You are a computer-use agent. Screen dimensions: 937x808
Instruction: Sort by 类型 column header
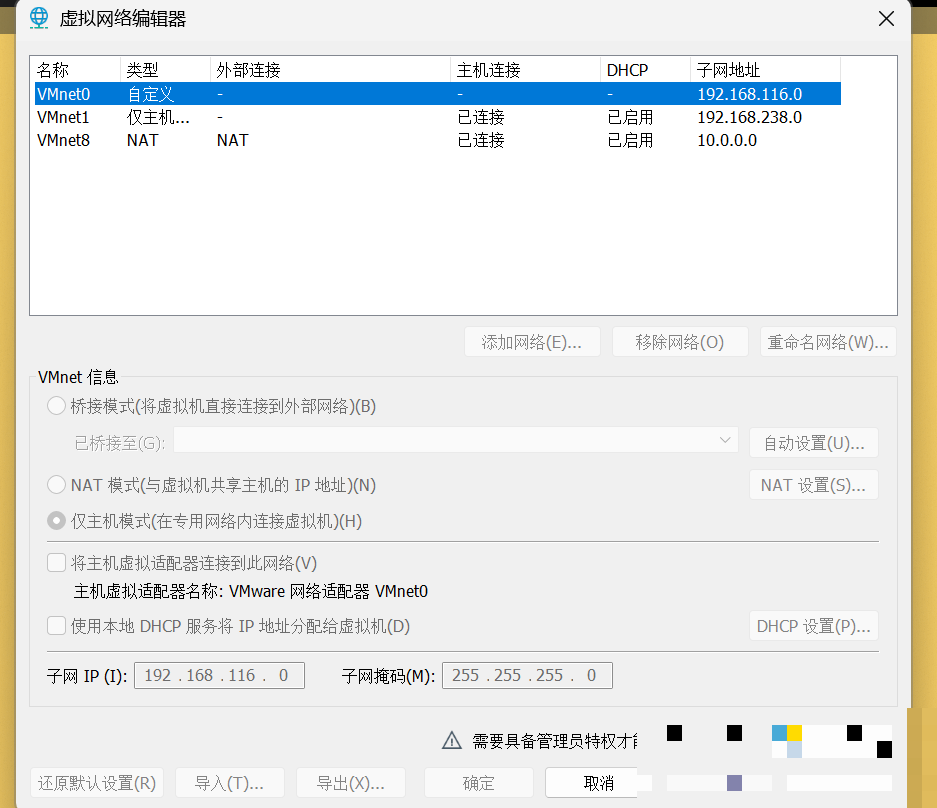coord(166,70)
